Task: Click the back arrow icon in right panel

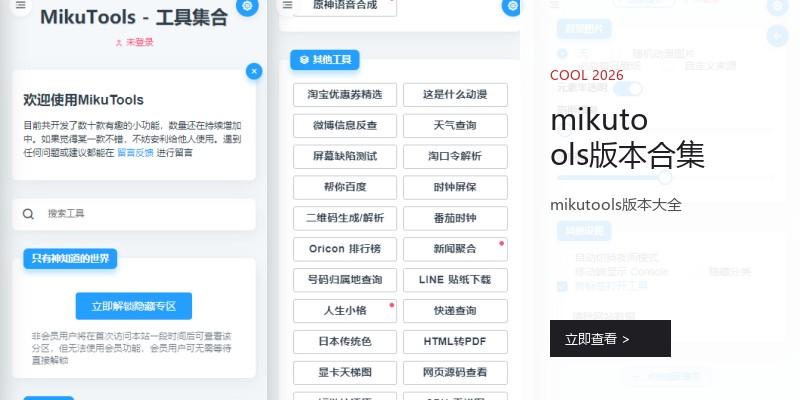Action: click(x=778, y=36)
